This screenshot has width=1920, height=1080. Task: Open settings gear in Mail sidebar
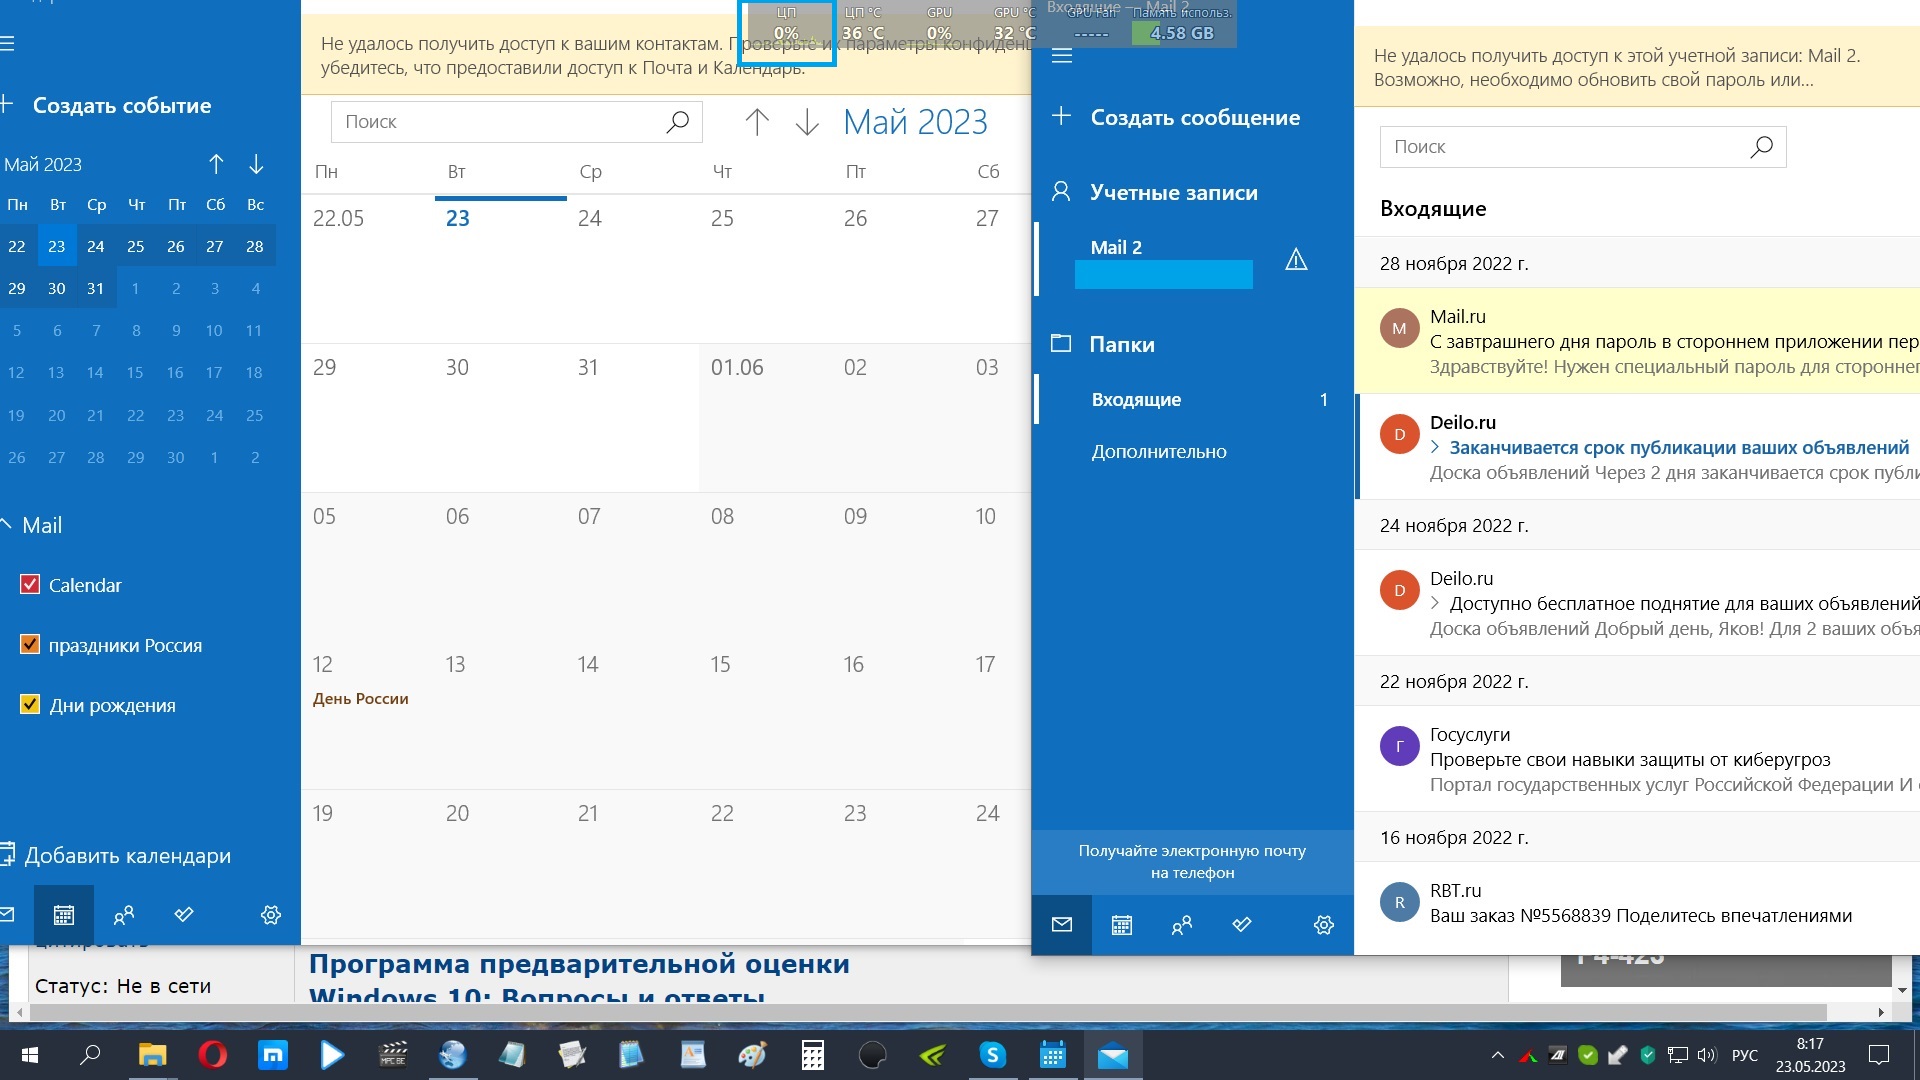(1323, 925)
